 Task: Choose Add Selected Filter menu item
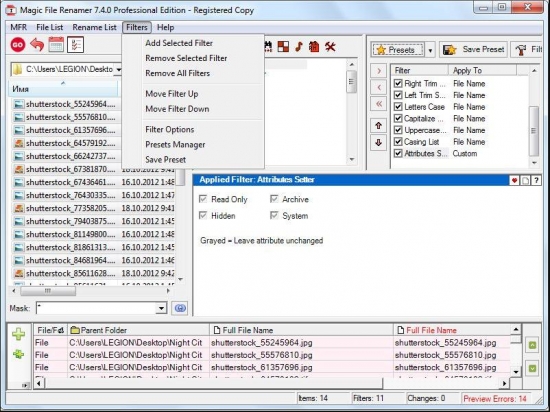click(x=179, y=43)
